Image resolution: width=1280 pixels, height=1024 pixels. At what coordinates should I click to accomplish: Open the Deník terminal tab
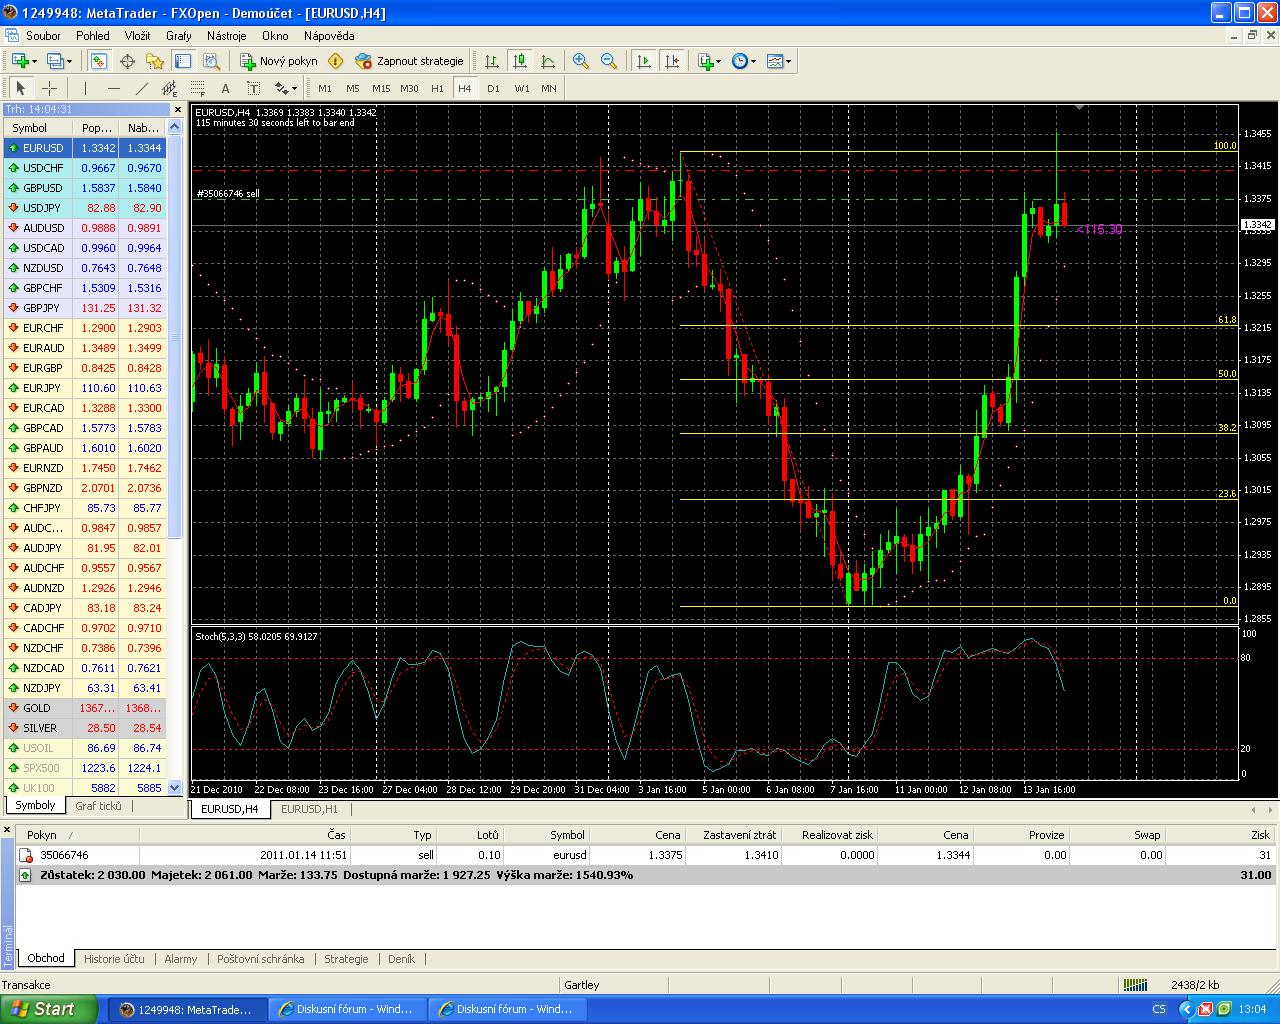401,959
